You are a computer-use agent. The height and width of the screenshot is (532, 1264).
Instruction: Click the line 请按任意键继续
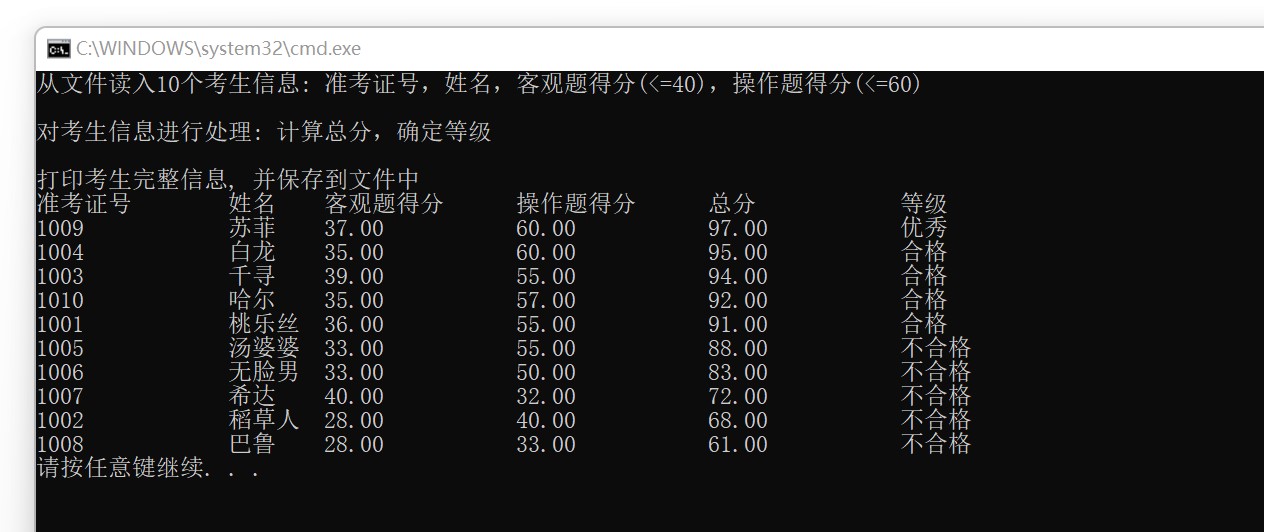[148, 468]
